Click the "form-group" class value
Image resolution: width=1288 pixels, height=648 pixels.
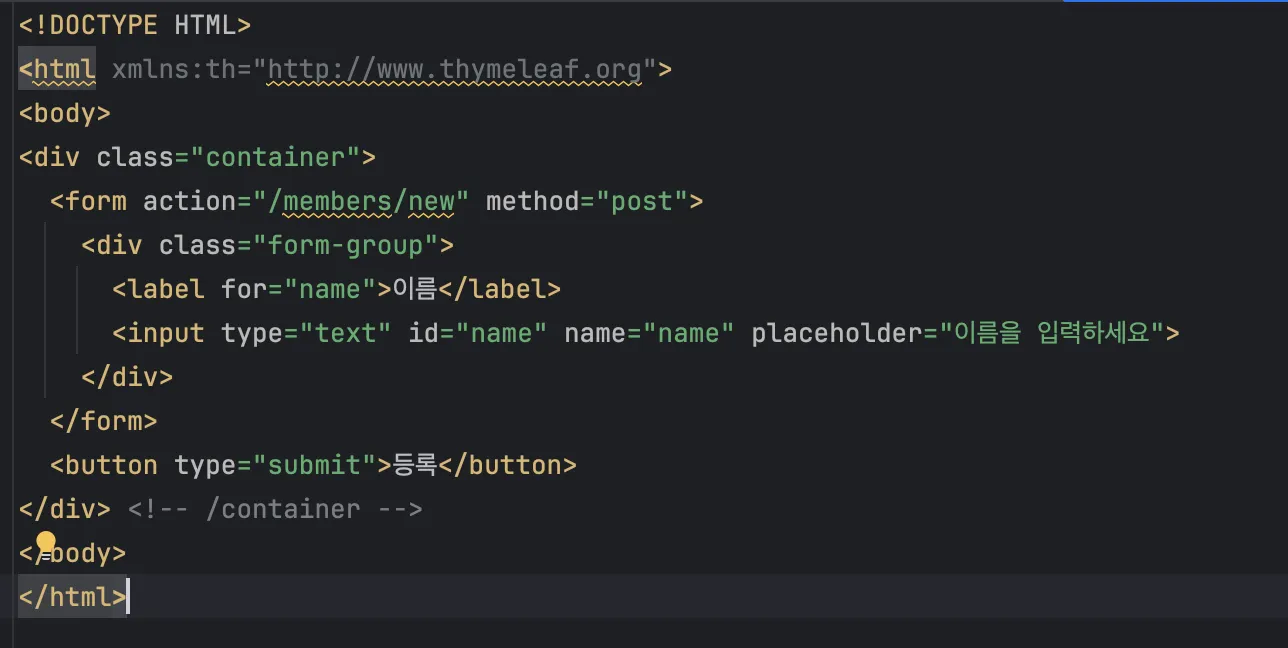pyautogui.click(x=346, y=245)
